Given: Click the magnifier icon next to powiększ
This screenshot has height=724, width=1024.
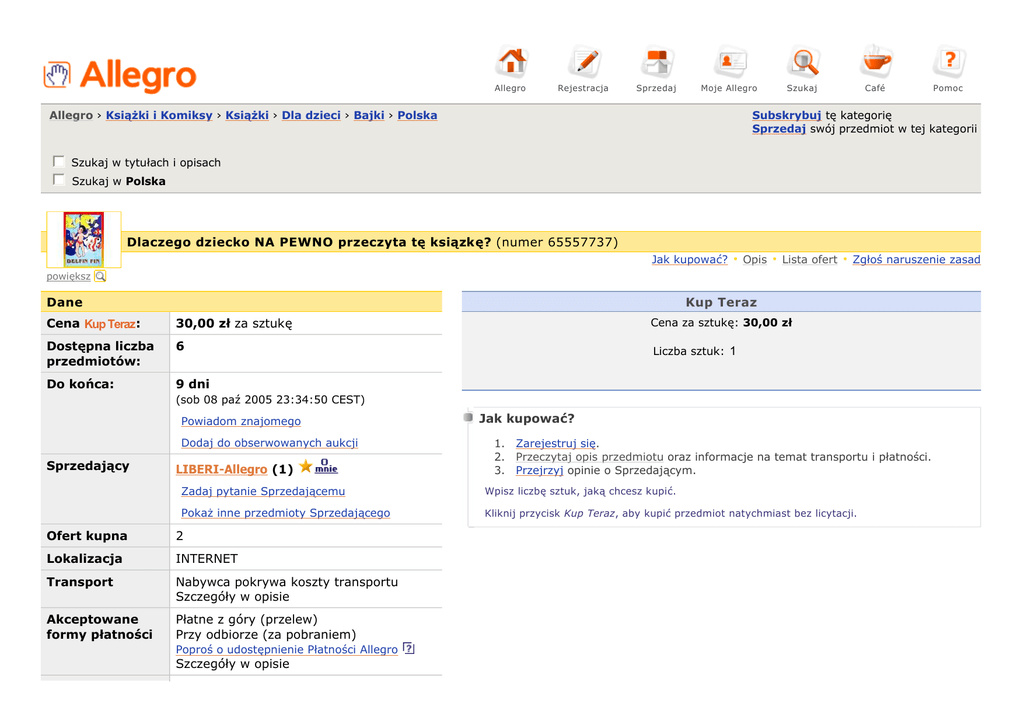Looking at the screenshot, I should coord(100,276).
